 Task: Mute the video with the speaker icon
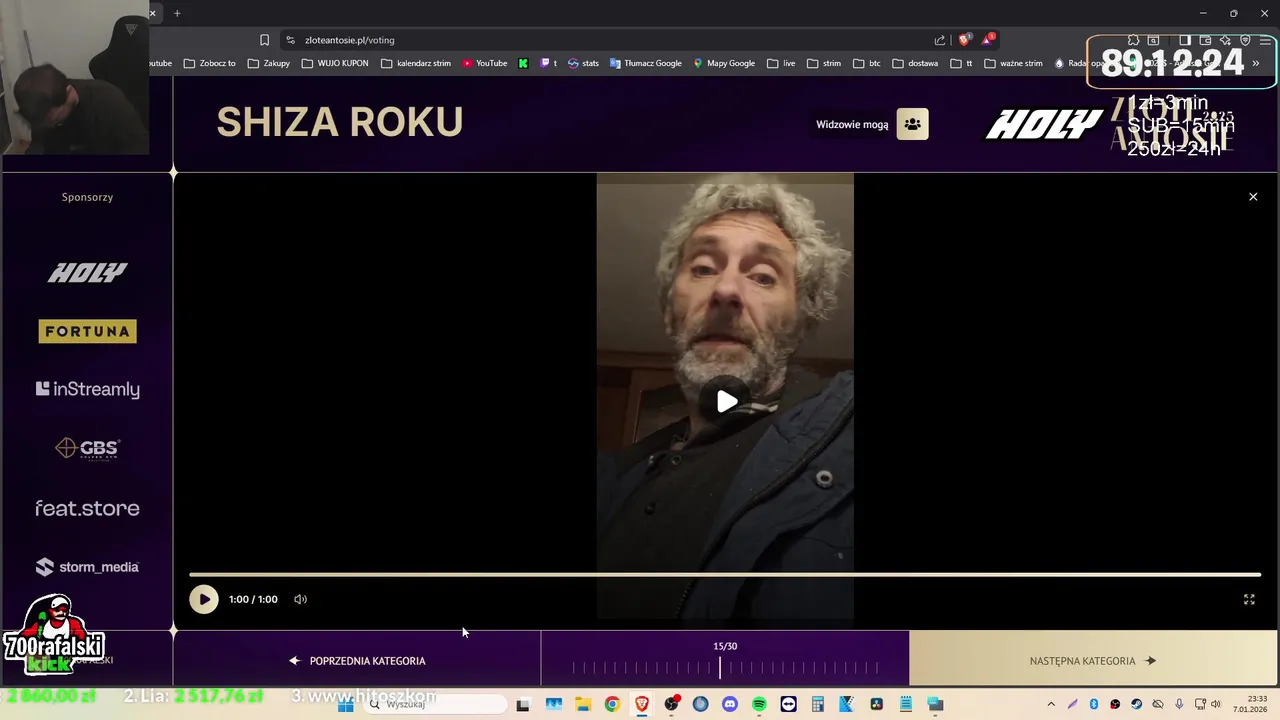(300, 599)
